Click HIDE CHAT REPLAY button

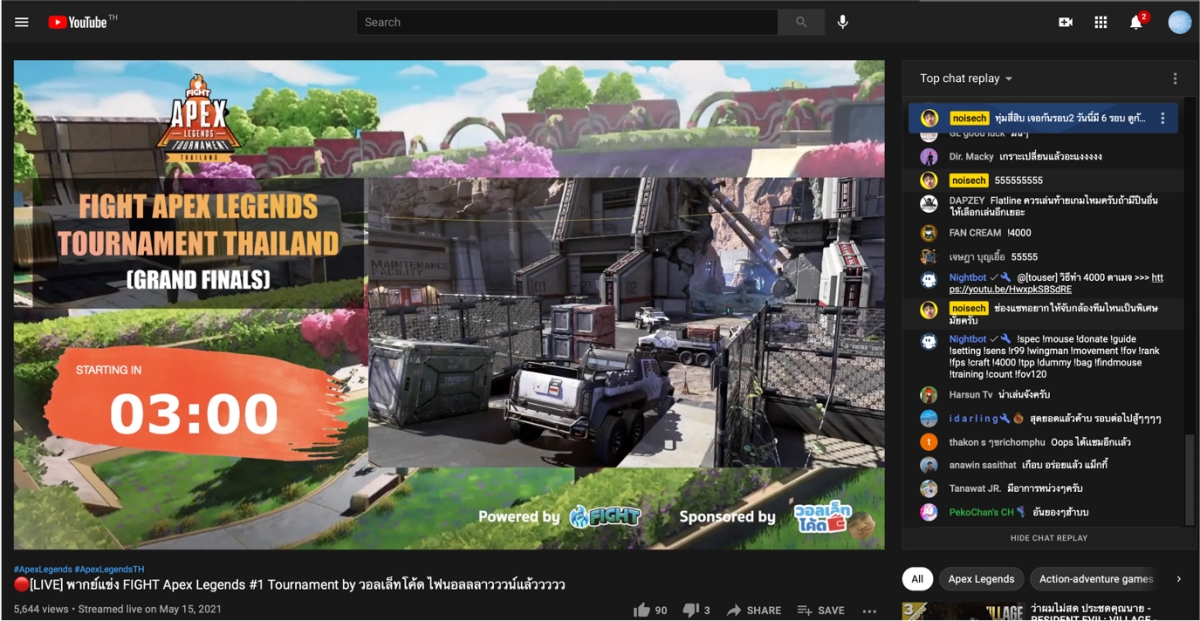(x=1049, y=538)
